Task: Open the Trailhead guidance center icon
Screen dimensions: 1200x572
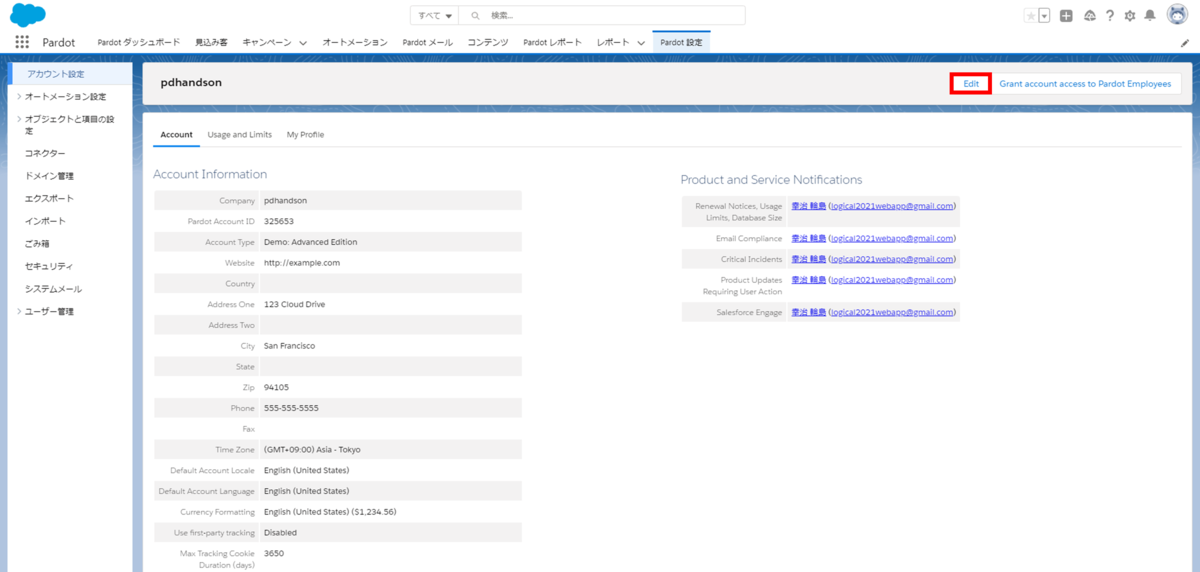Action: [1090, 16]
